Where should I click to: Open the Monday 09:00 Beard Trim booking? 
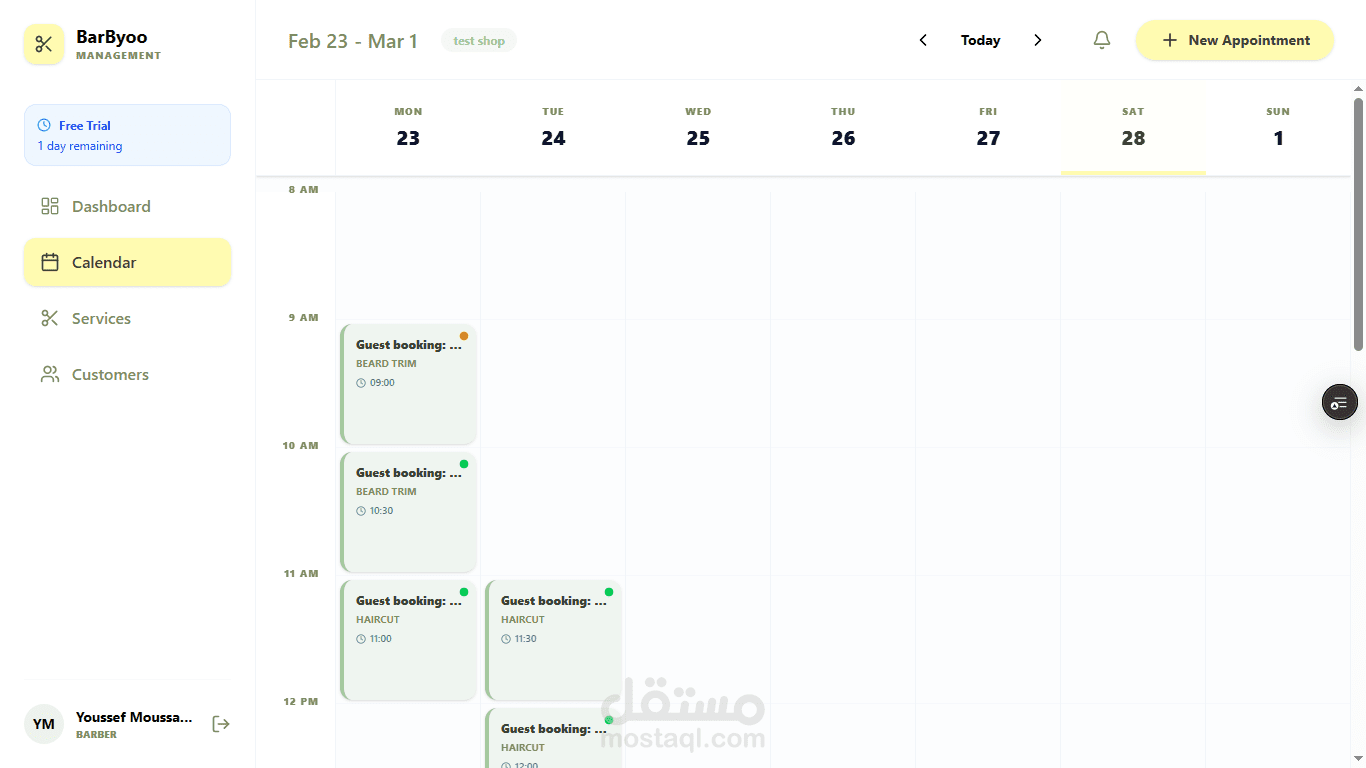click(x=408, y=384)
